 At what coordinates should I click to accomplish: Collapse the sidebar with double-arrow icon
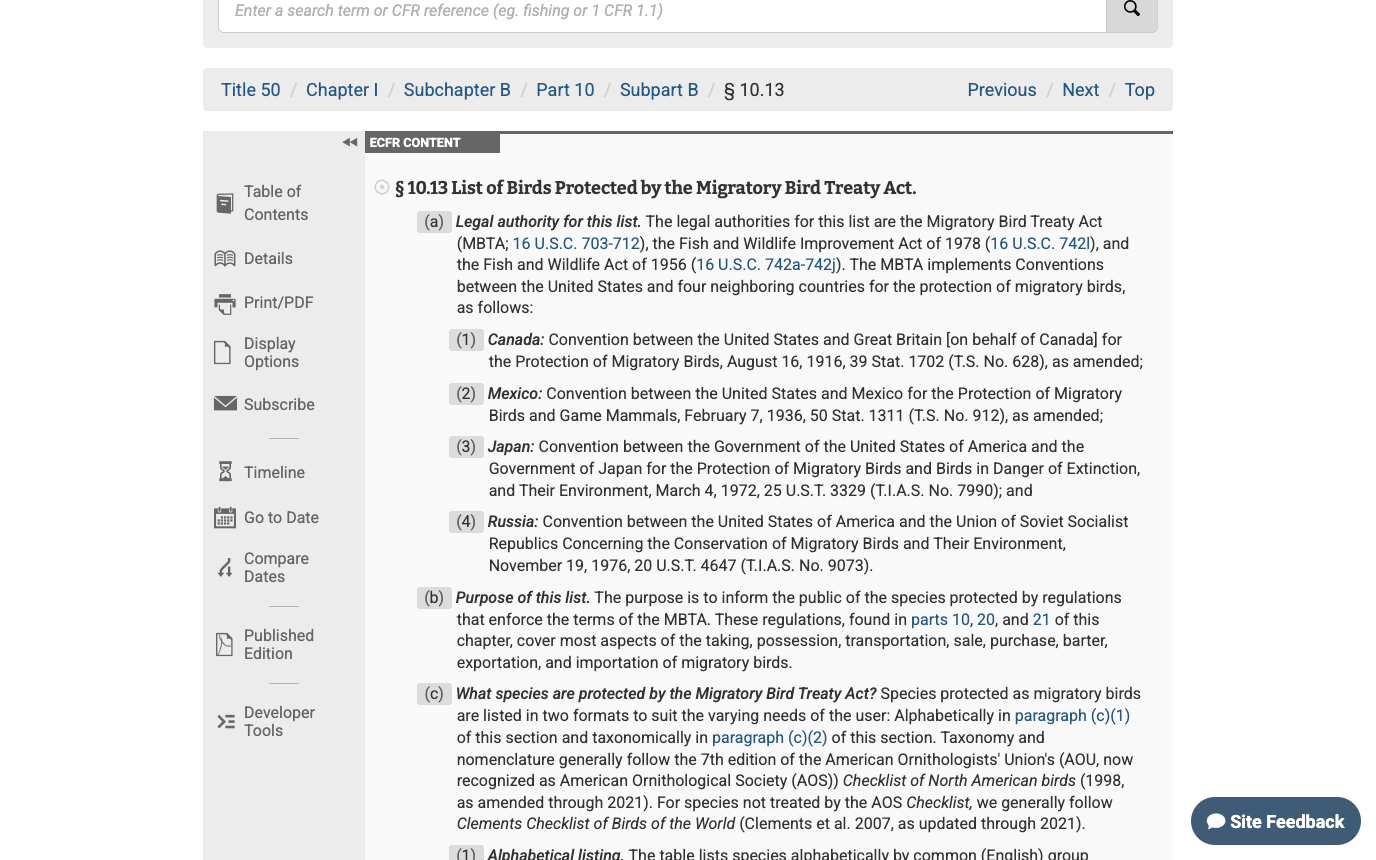click(x=349, y=142)
